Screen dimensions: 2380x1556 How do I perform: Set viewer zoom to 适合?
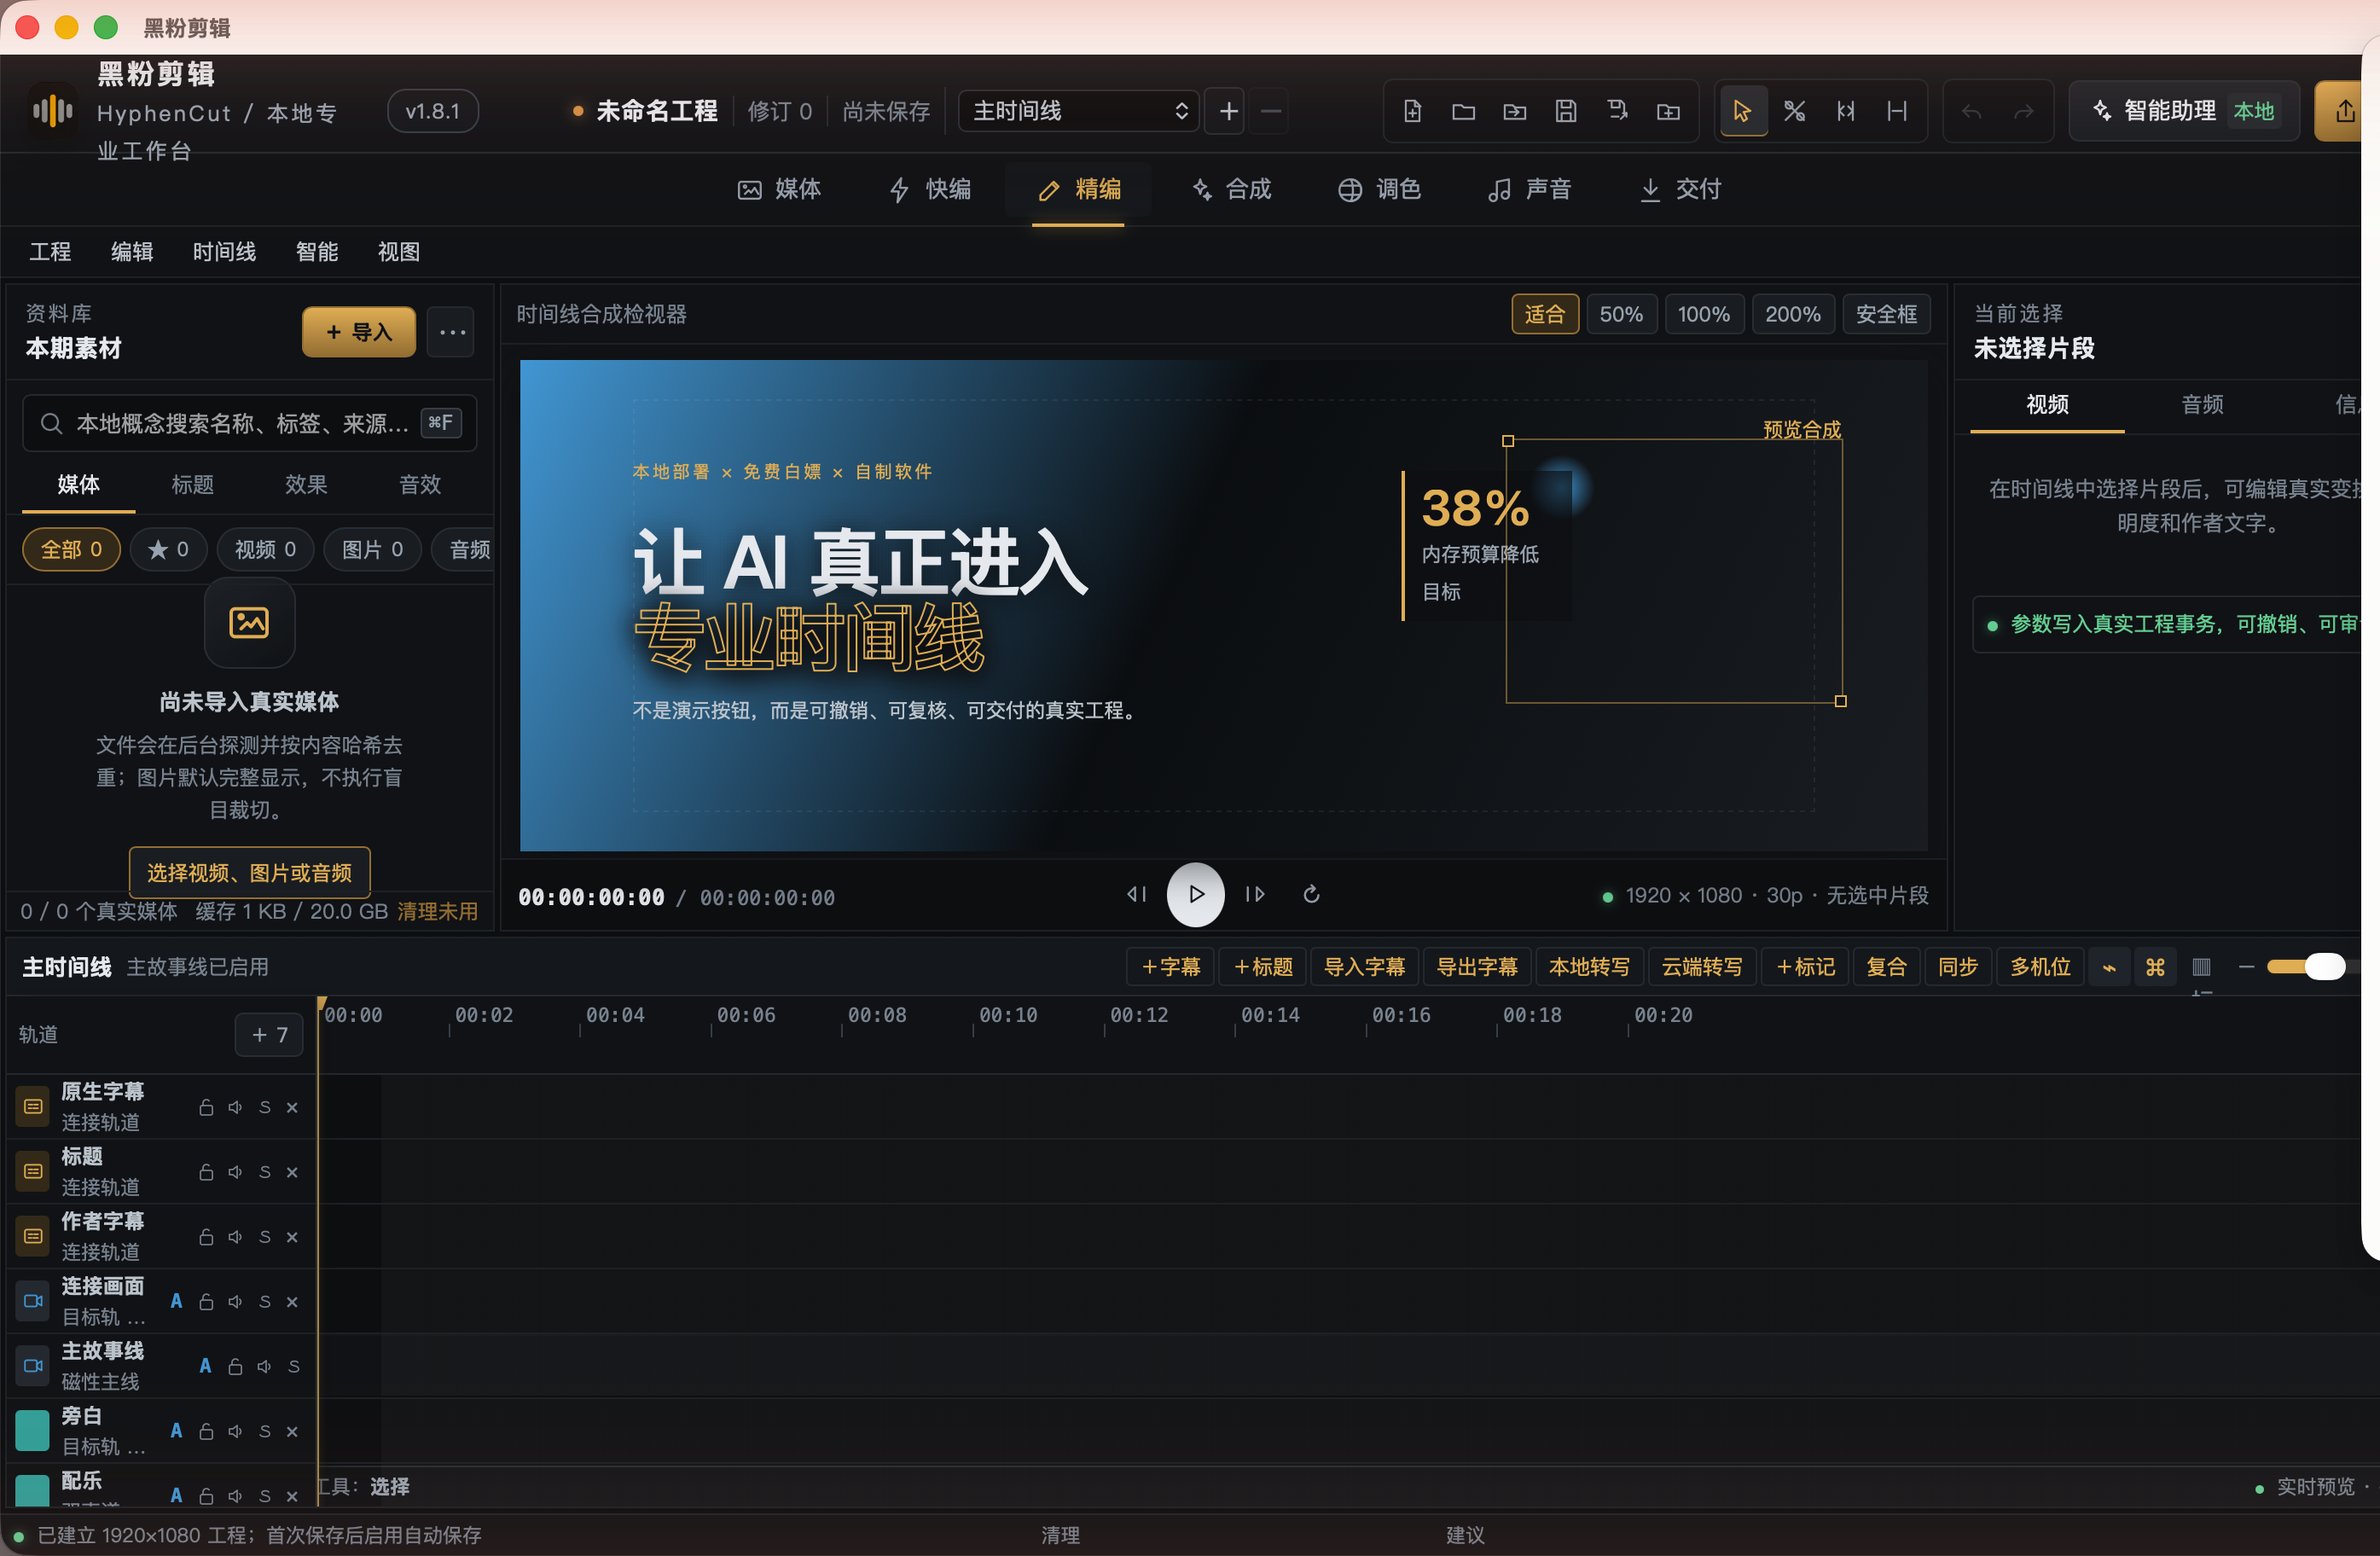1545,315
